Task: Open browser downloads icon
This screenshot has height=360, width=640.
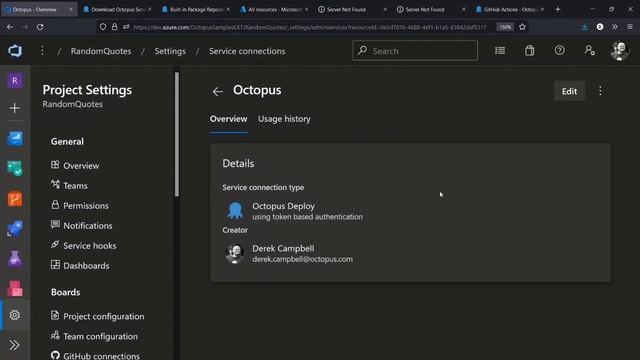Action: click(x=584, y=27)
